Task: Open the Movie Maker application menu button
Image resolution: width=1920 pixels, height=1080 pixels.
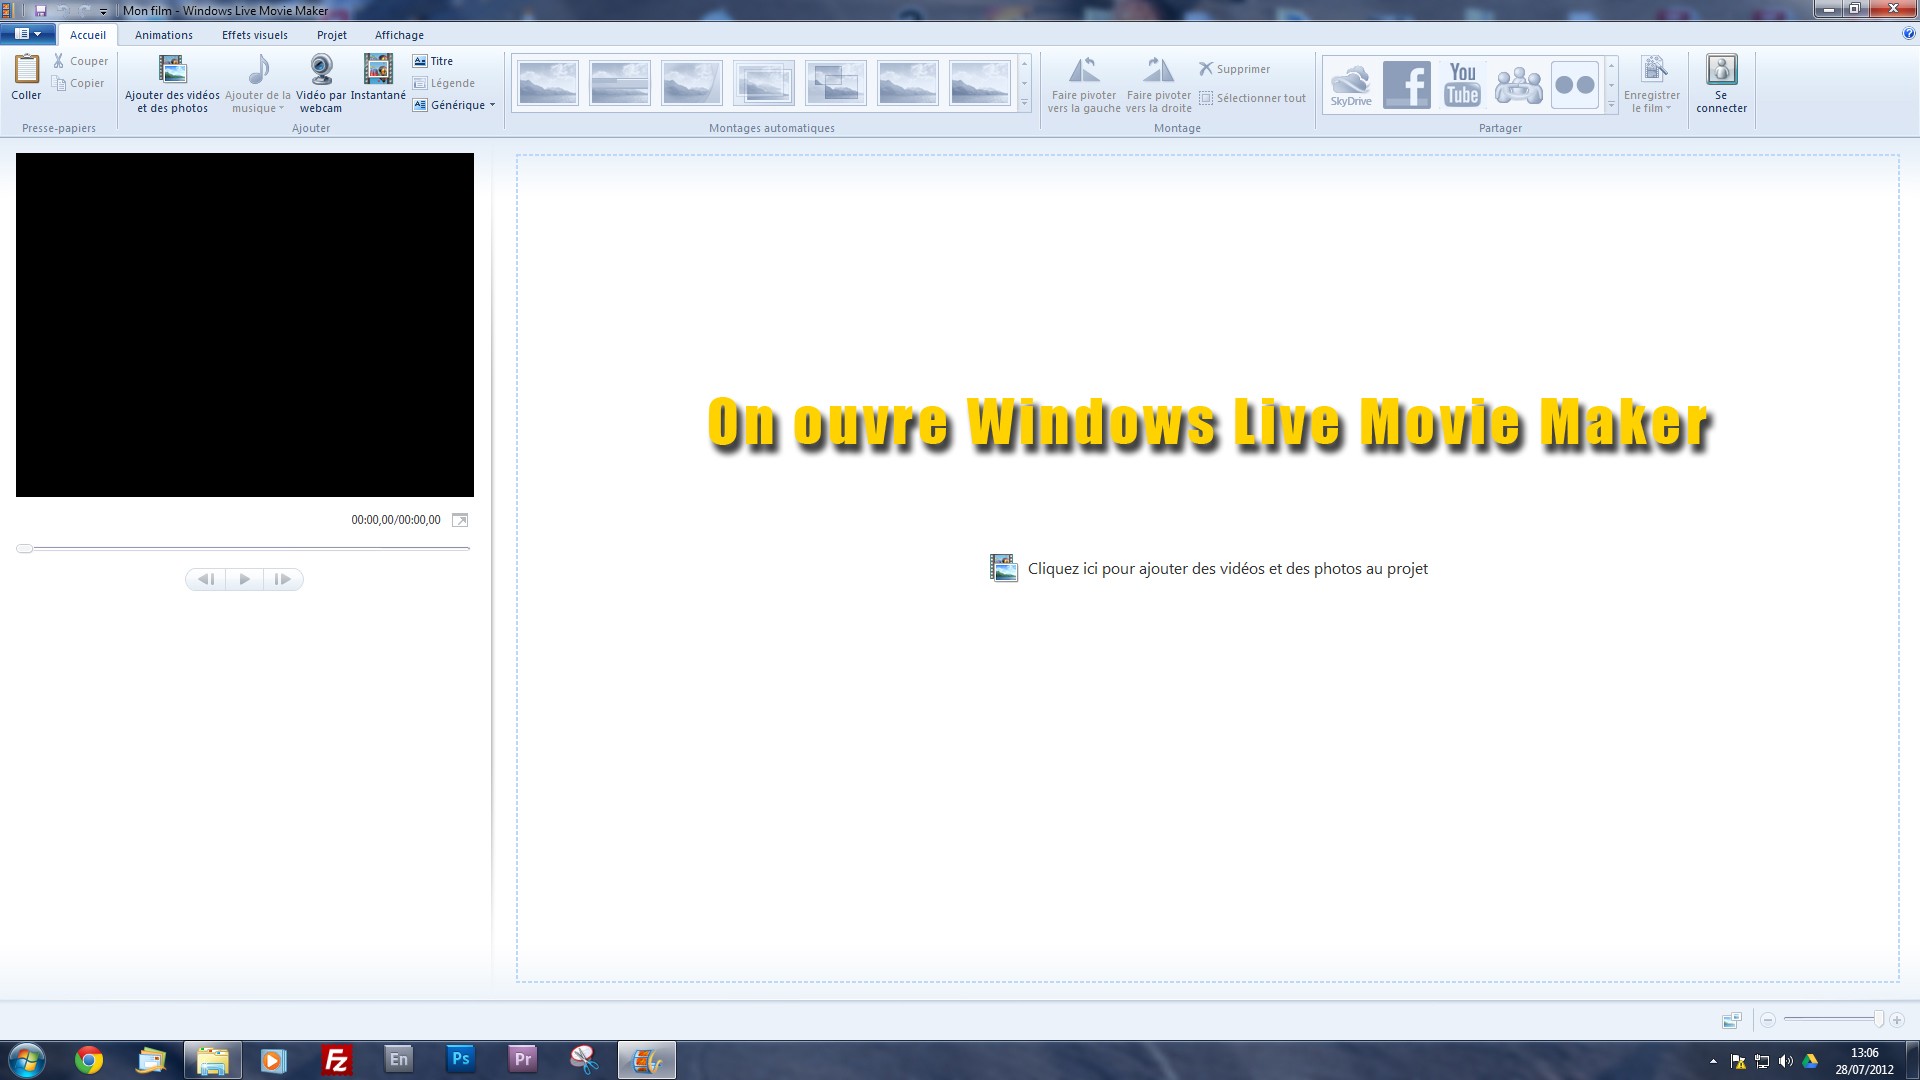Action: [x=28, y=34]
